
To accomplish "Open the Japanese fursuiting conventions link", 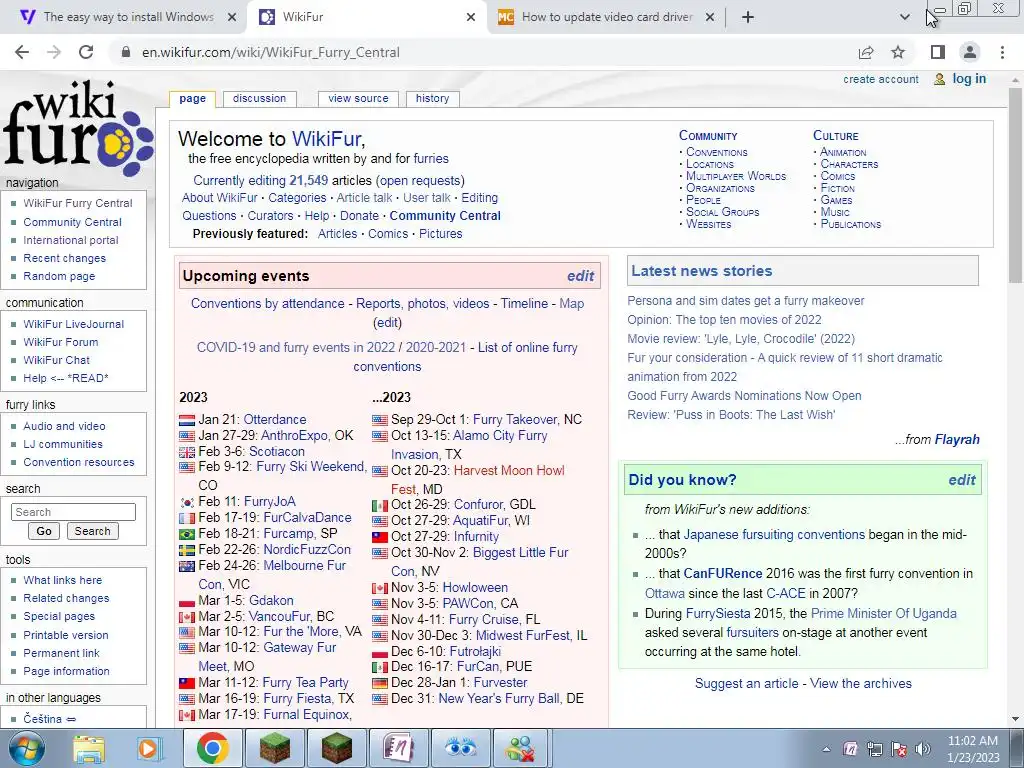I will point(774,535).
